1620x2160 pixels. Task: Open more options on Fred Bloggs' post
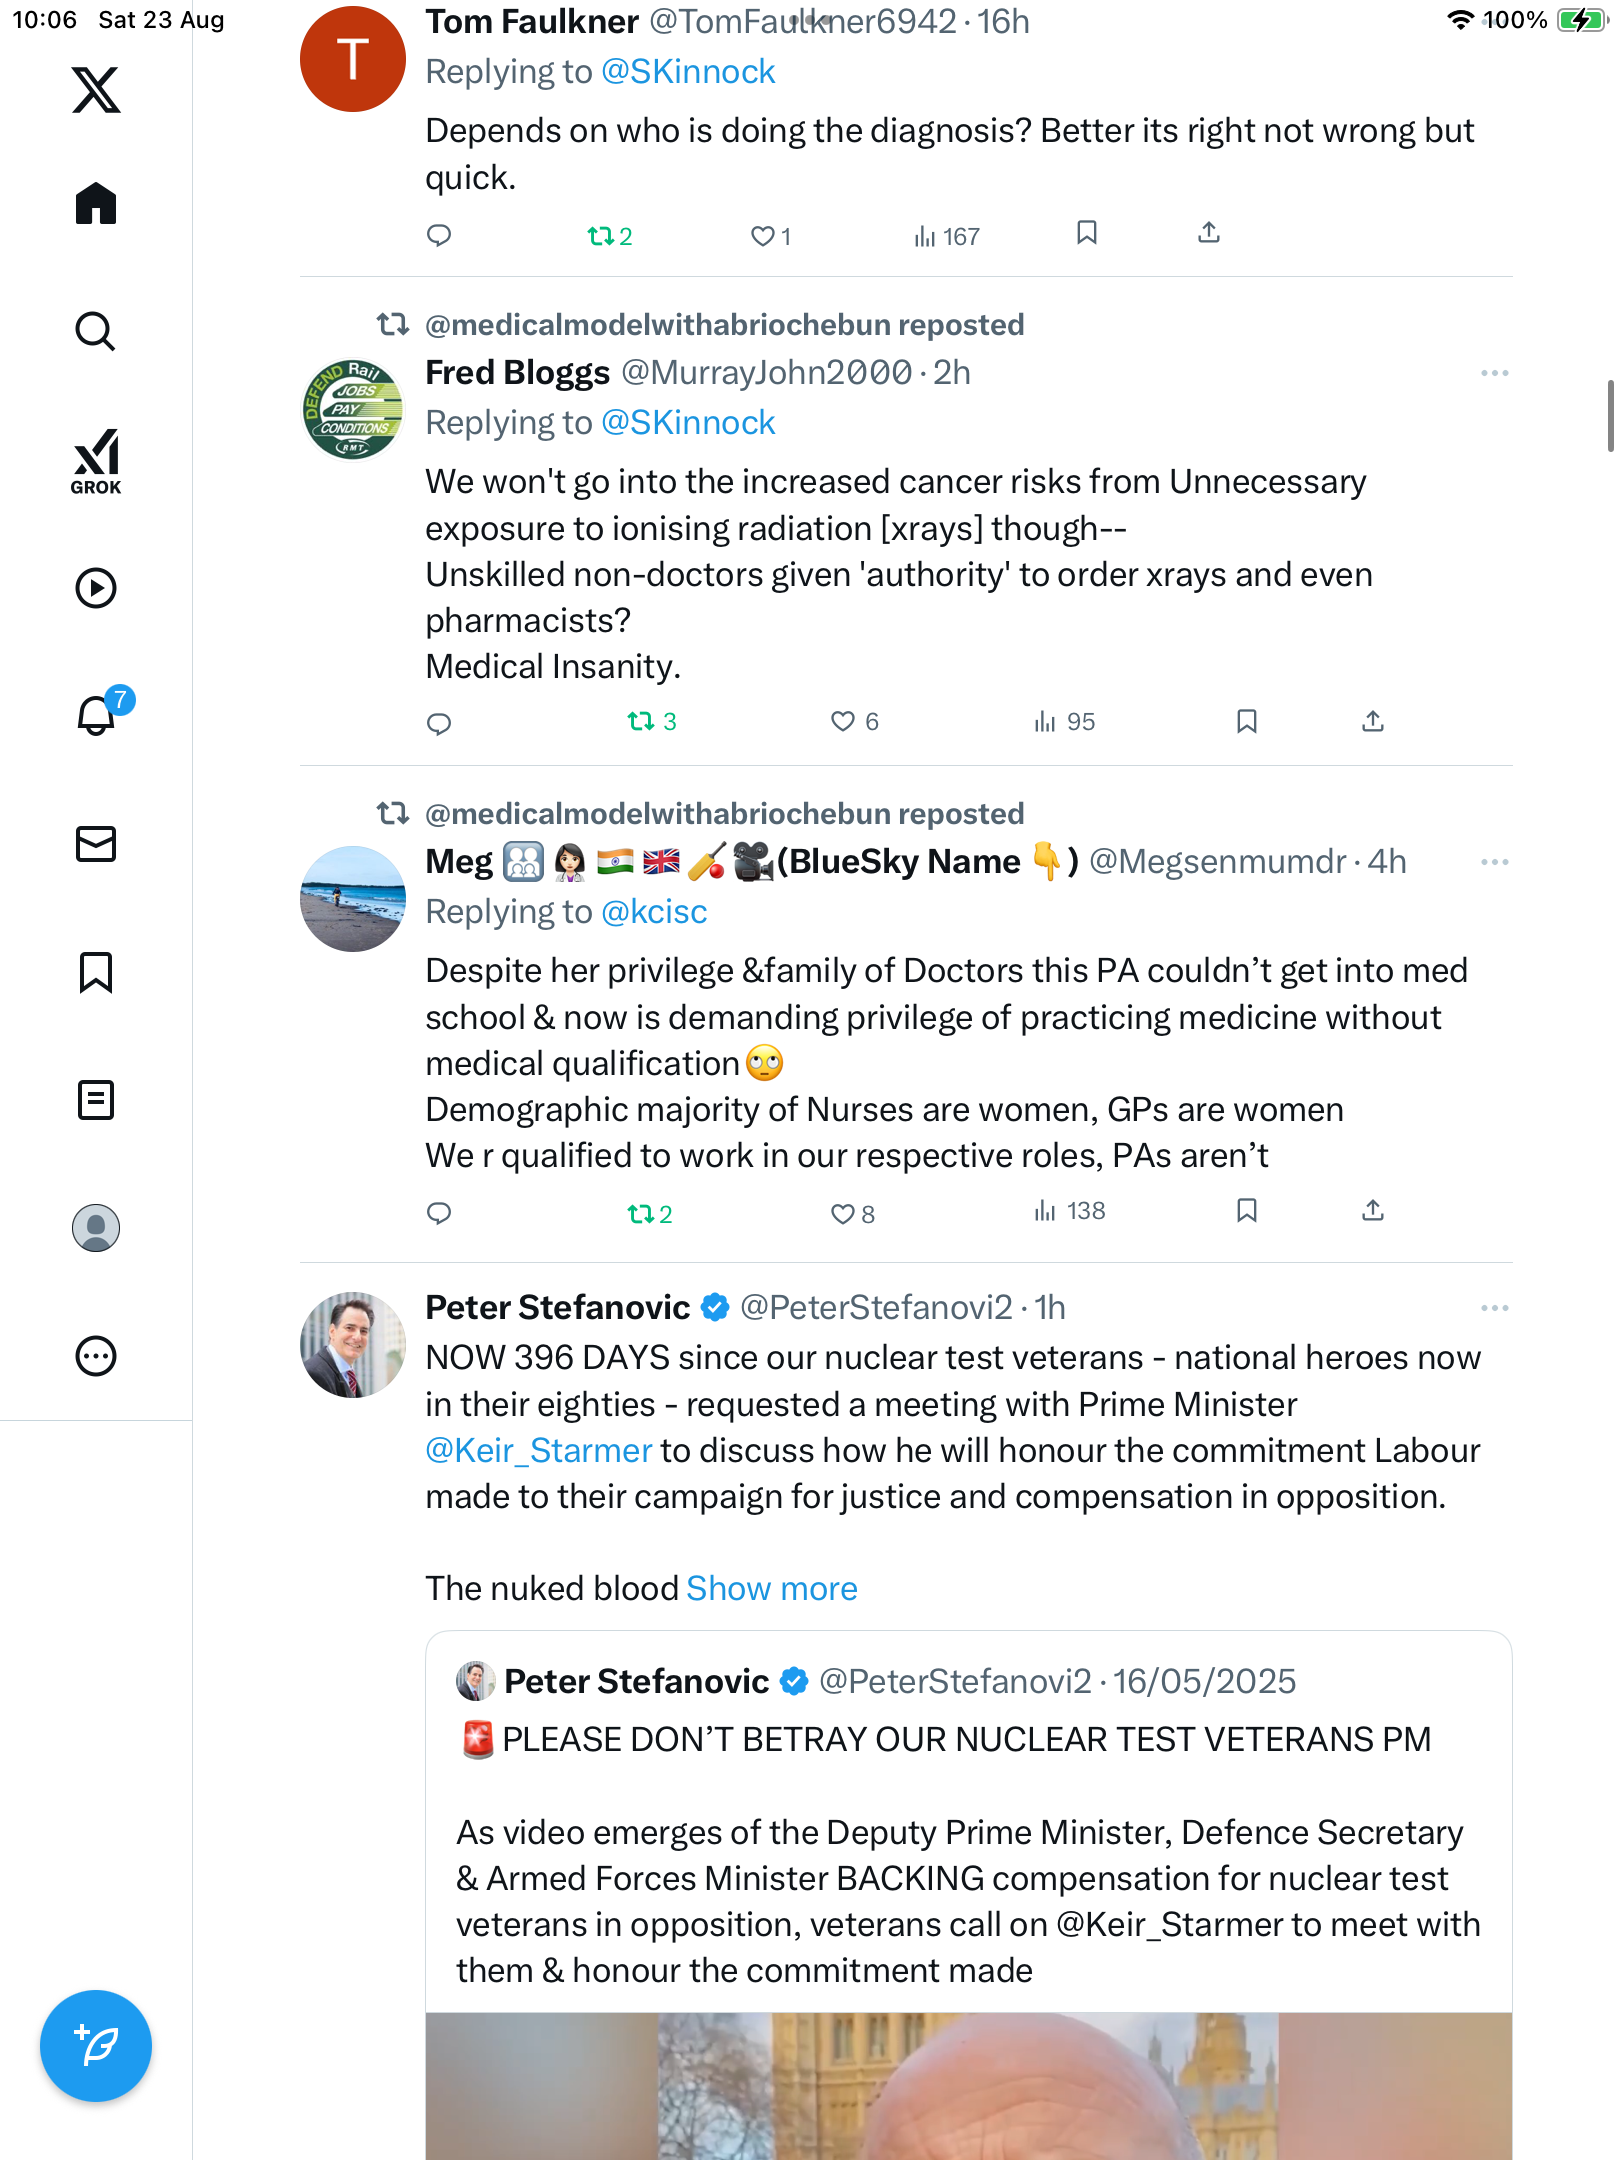(x=1494, y=373)
